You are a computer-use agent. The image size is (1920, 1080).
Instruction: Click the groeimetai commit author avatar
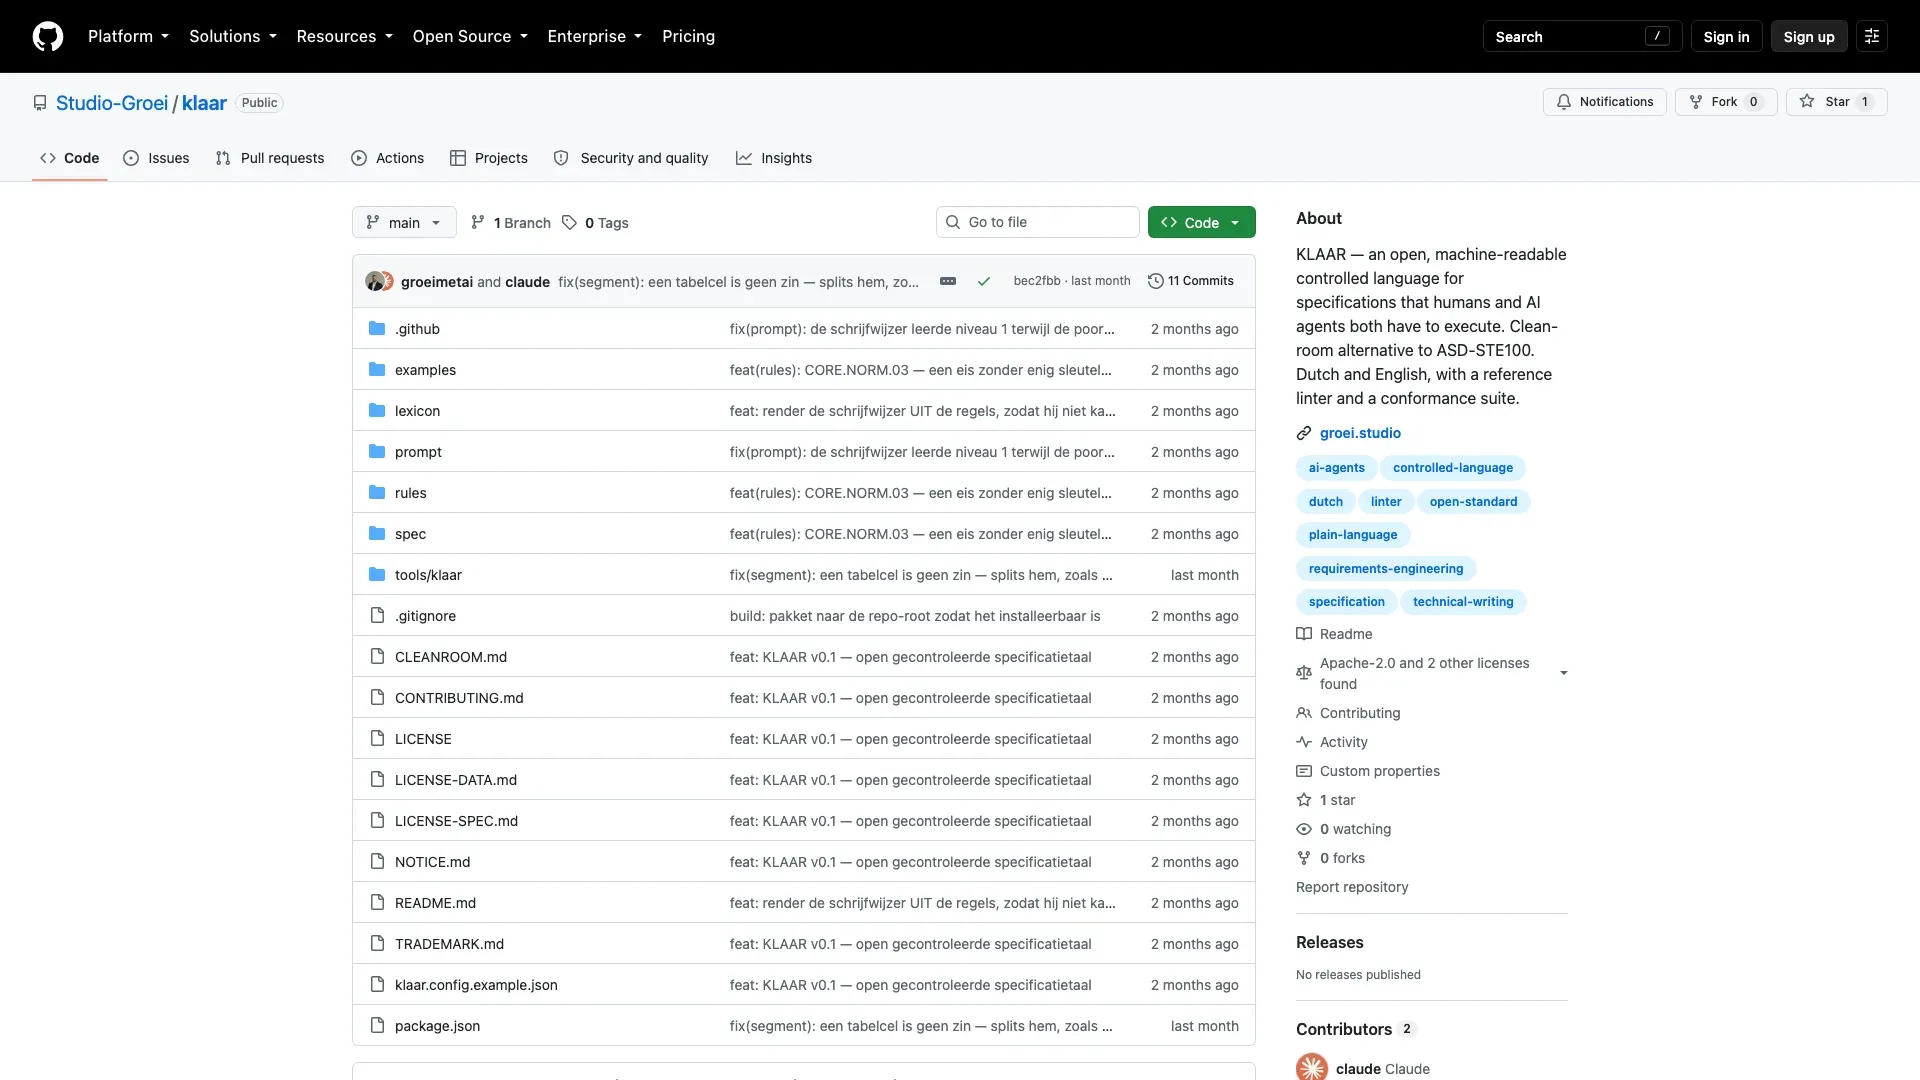click(x=375, y=282)
